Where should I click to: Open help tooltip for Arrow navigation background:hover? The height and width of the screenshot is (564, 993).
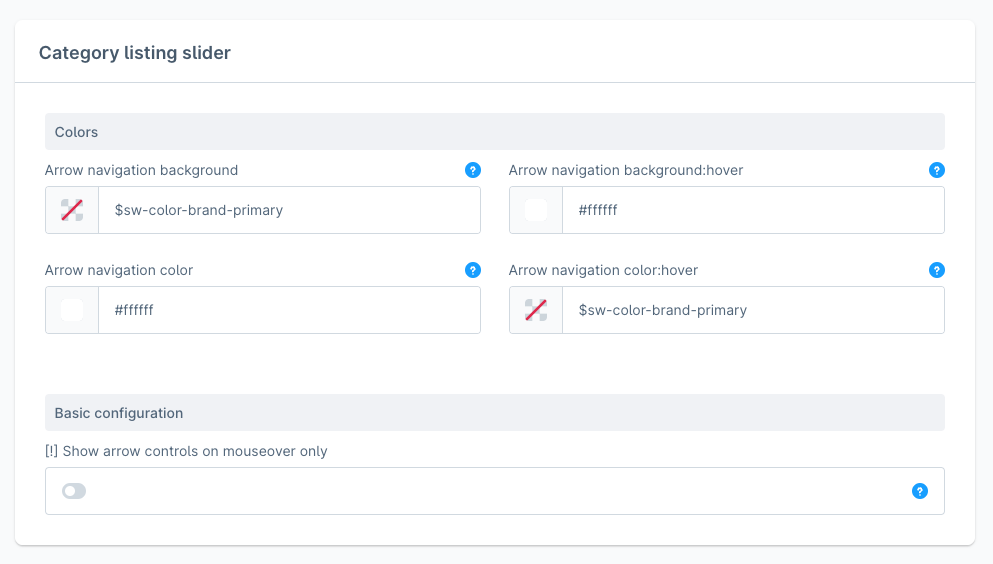[x=937, y=170]
